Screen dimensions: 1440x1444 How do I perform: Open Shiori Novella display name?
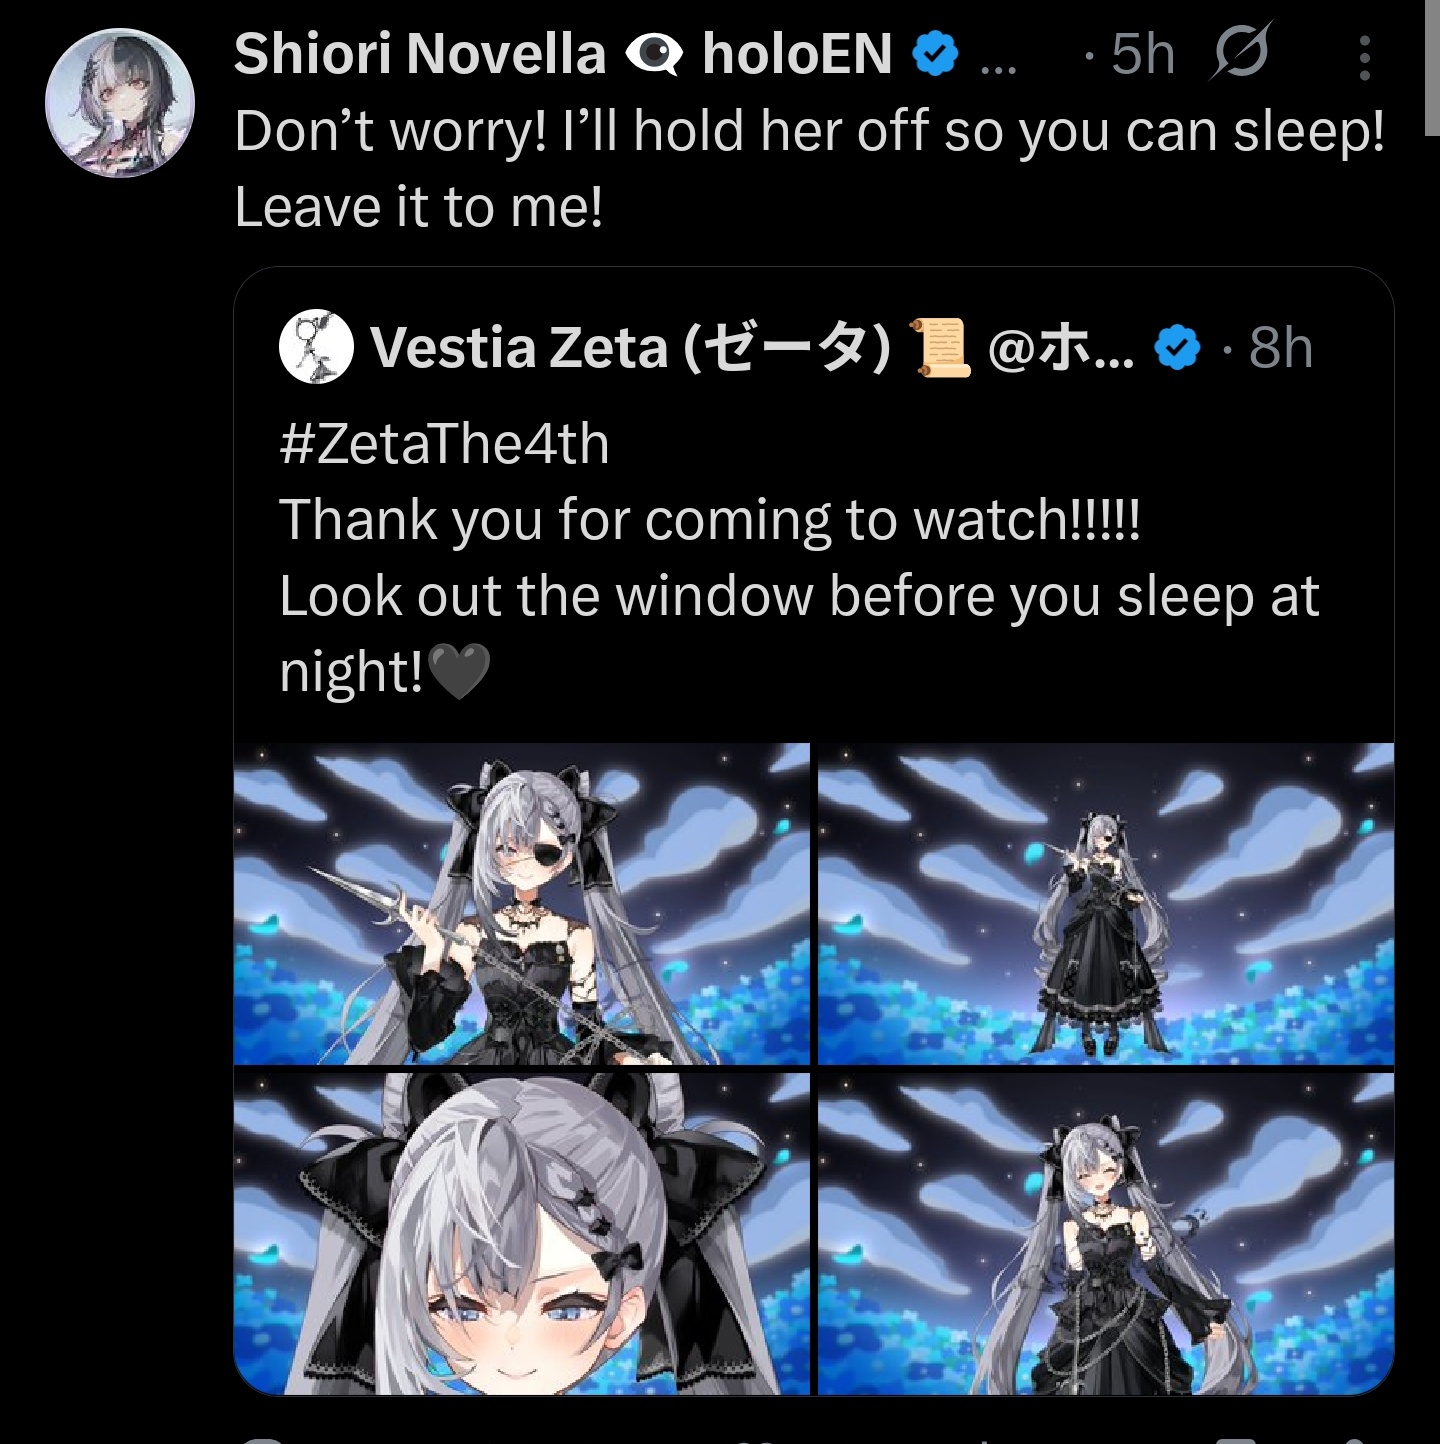point(420,53)
